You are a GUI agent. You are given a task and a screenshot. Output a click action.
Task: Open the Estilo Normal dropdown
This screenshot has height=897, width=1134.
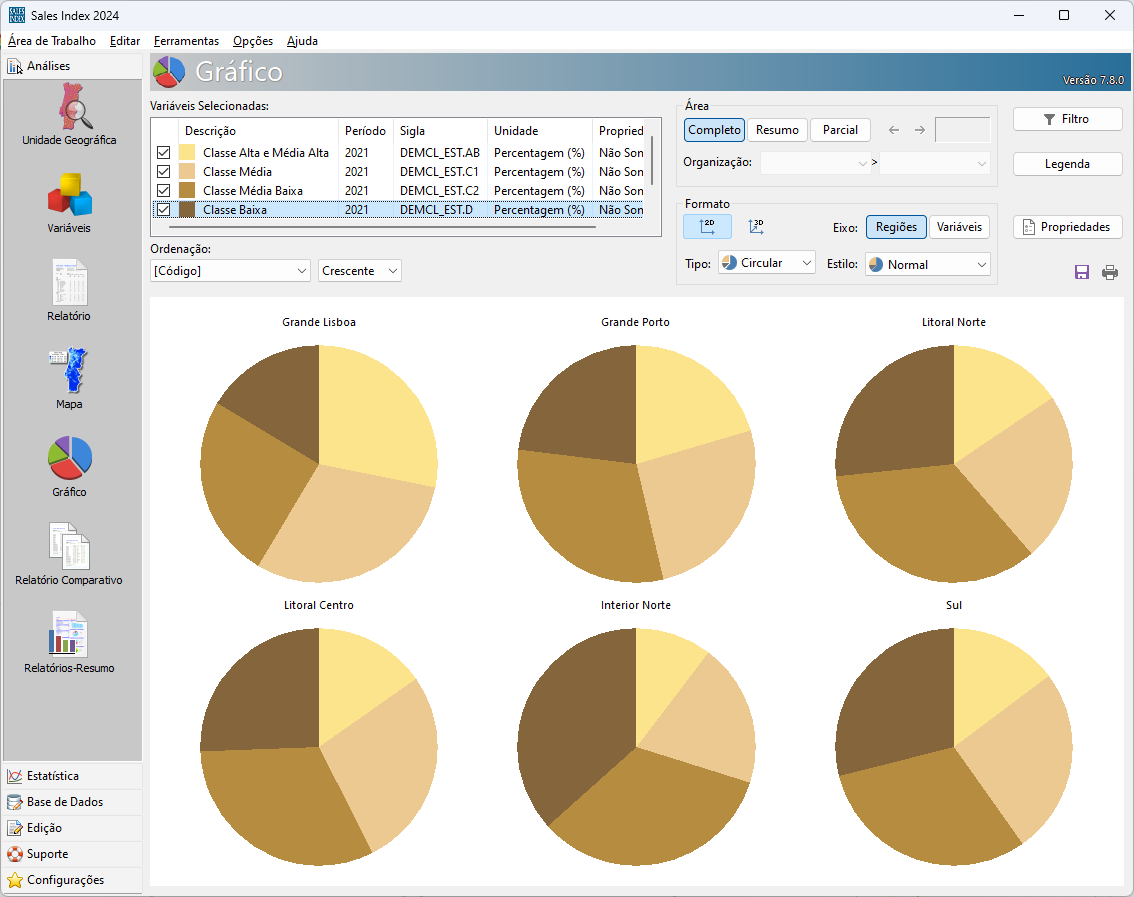coord(927,265)
